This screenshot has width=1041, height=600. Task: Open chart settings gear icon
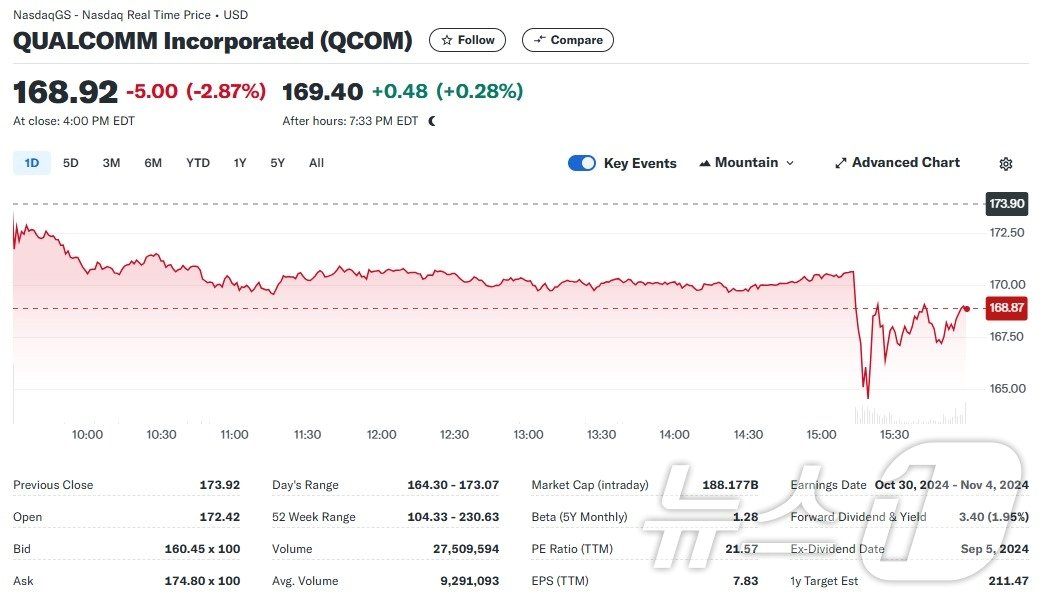pyautogui.click(x=1006, y=164)
